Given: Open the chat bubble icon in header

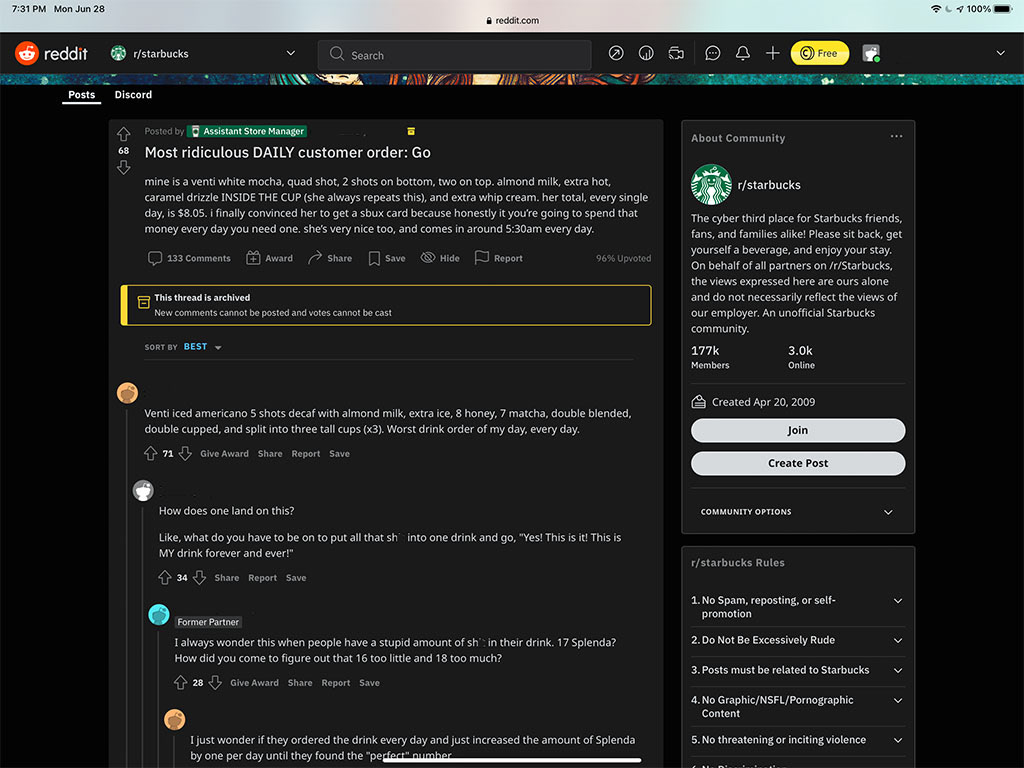Looking at the screenshot, I should point(712,54).
